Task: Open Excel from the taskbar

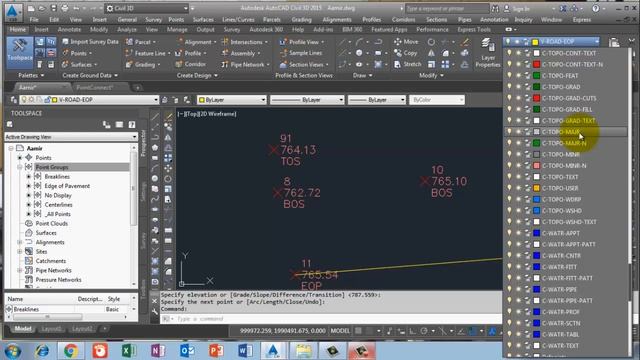Action: pos(129,351)
